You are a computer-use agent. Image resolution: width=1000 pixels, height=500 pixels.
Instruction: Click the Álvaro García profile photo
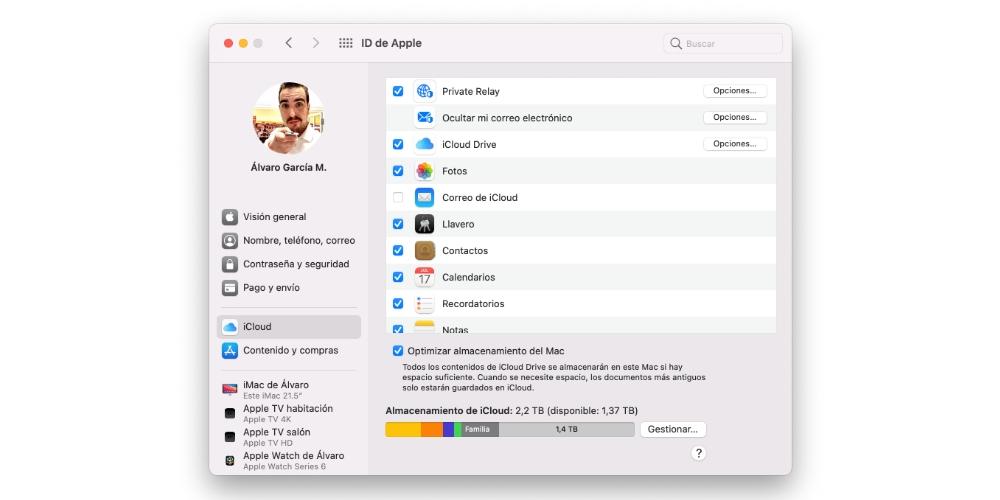(288, 119)
